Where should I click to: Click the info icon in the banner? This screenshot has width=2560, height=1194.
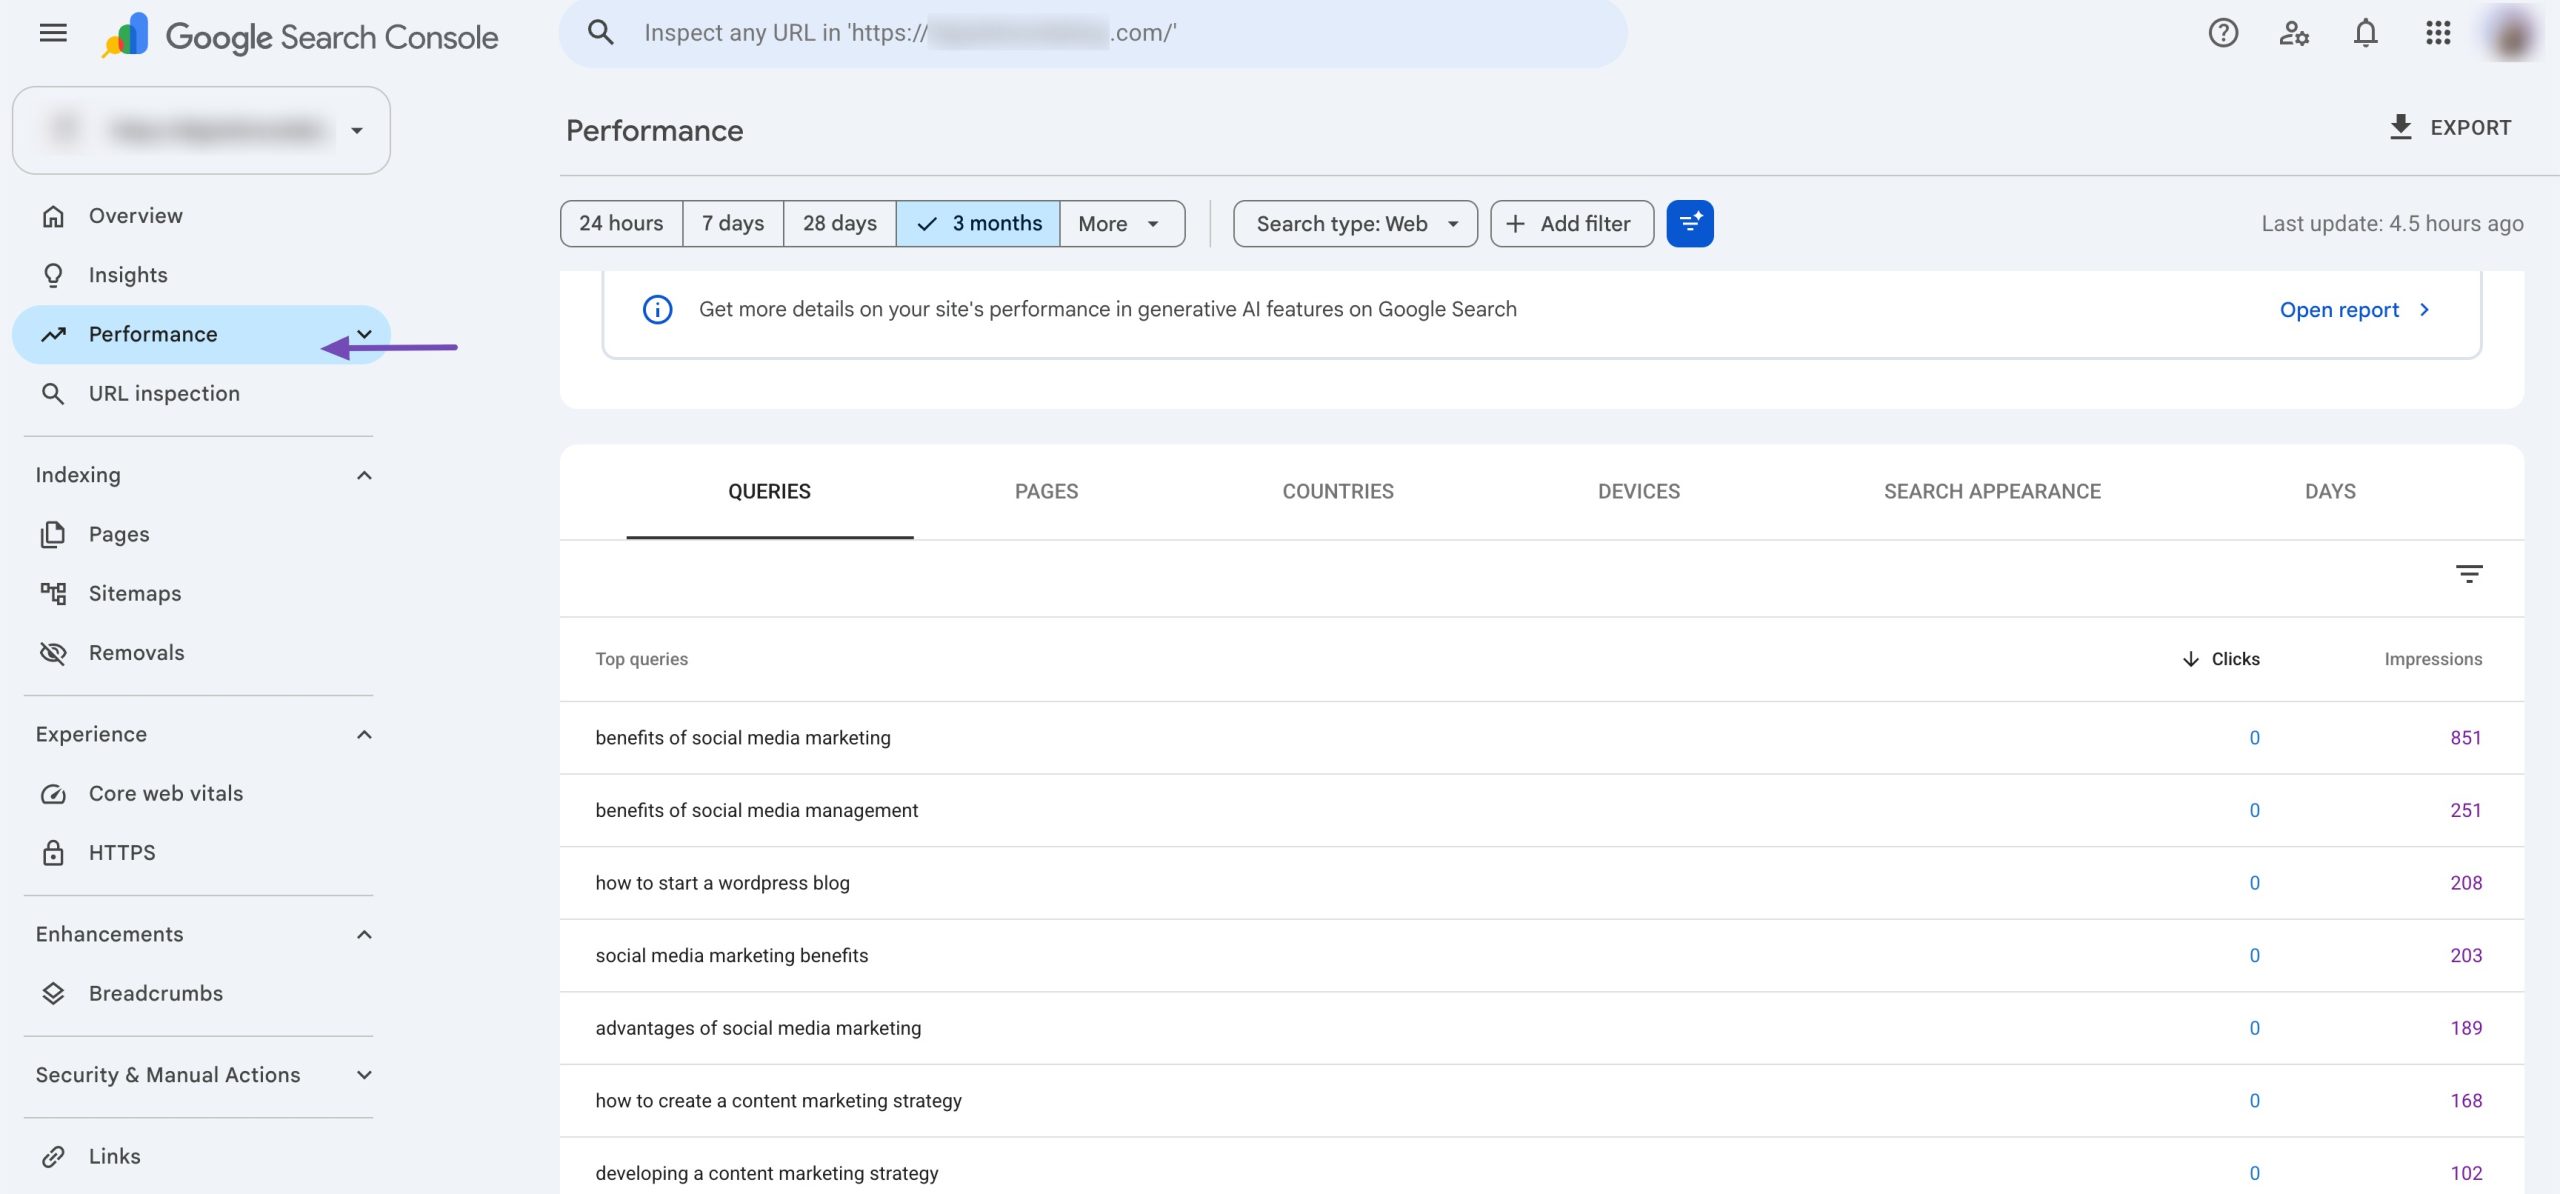click(x=657, y=310)
